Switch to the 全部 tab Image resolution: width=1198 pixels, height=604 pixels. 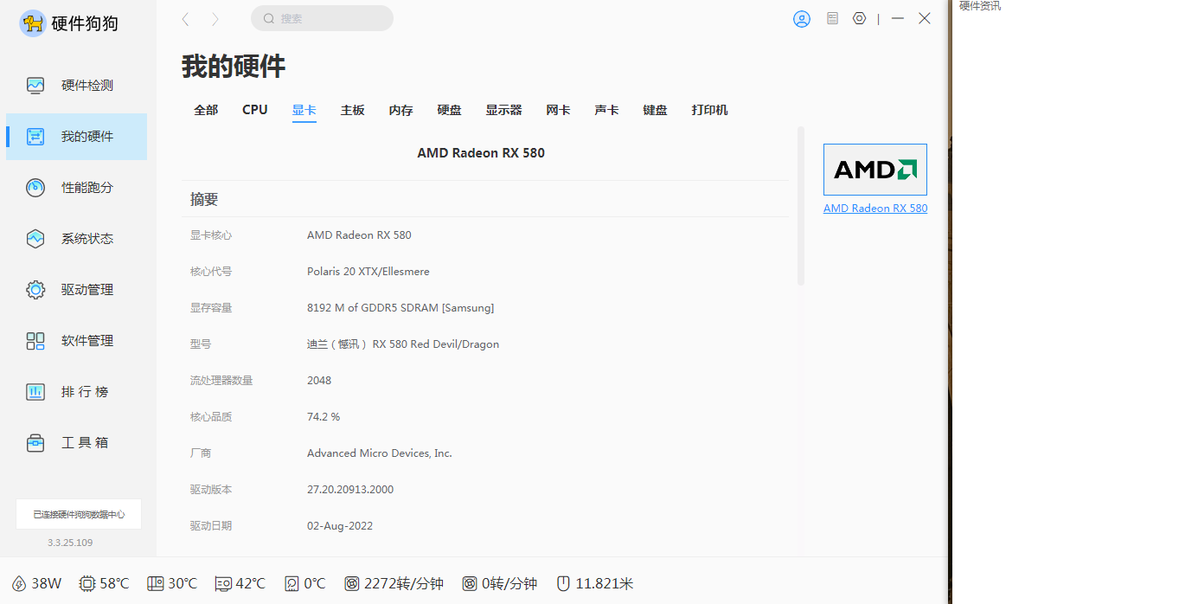point(206,110)
